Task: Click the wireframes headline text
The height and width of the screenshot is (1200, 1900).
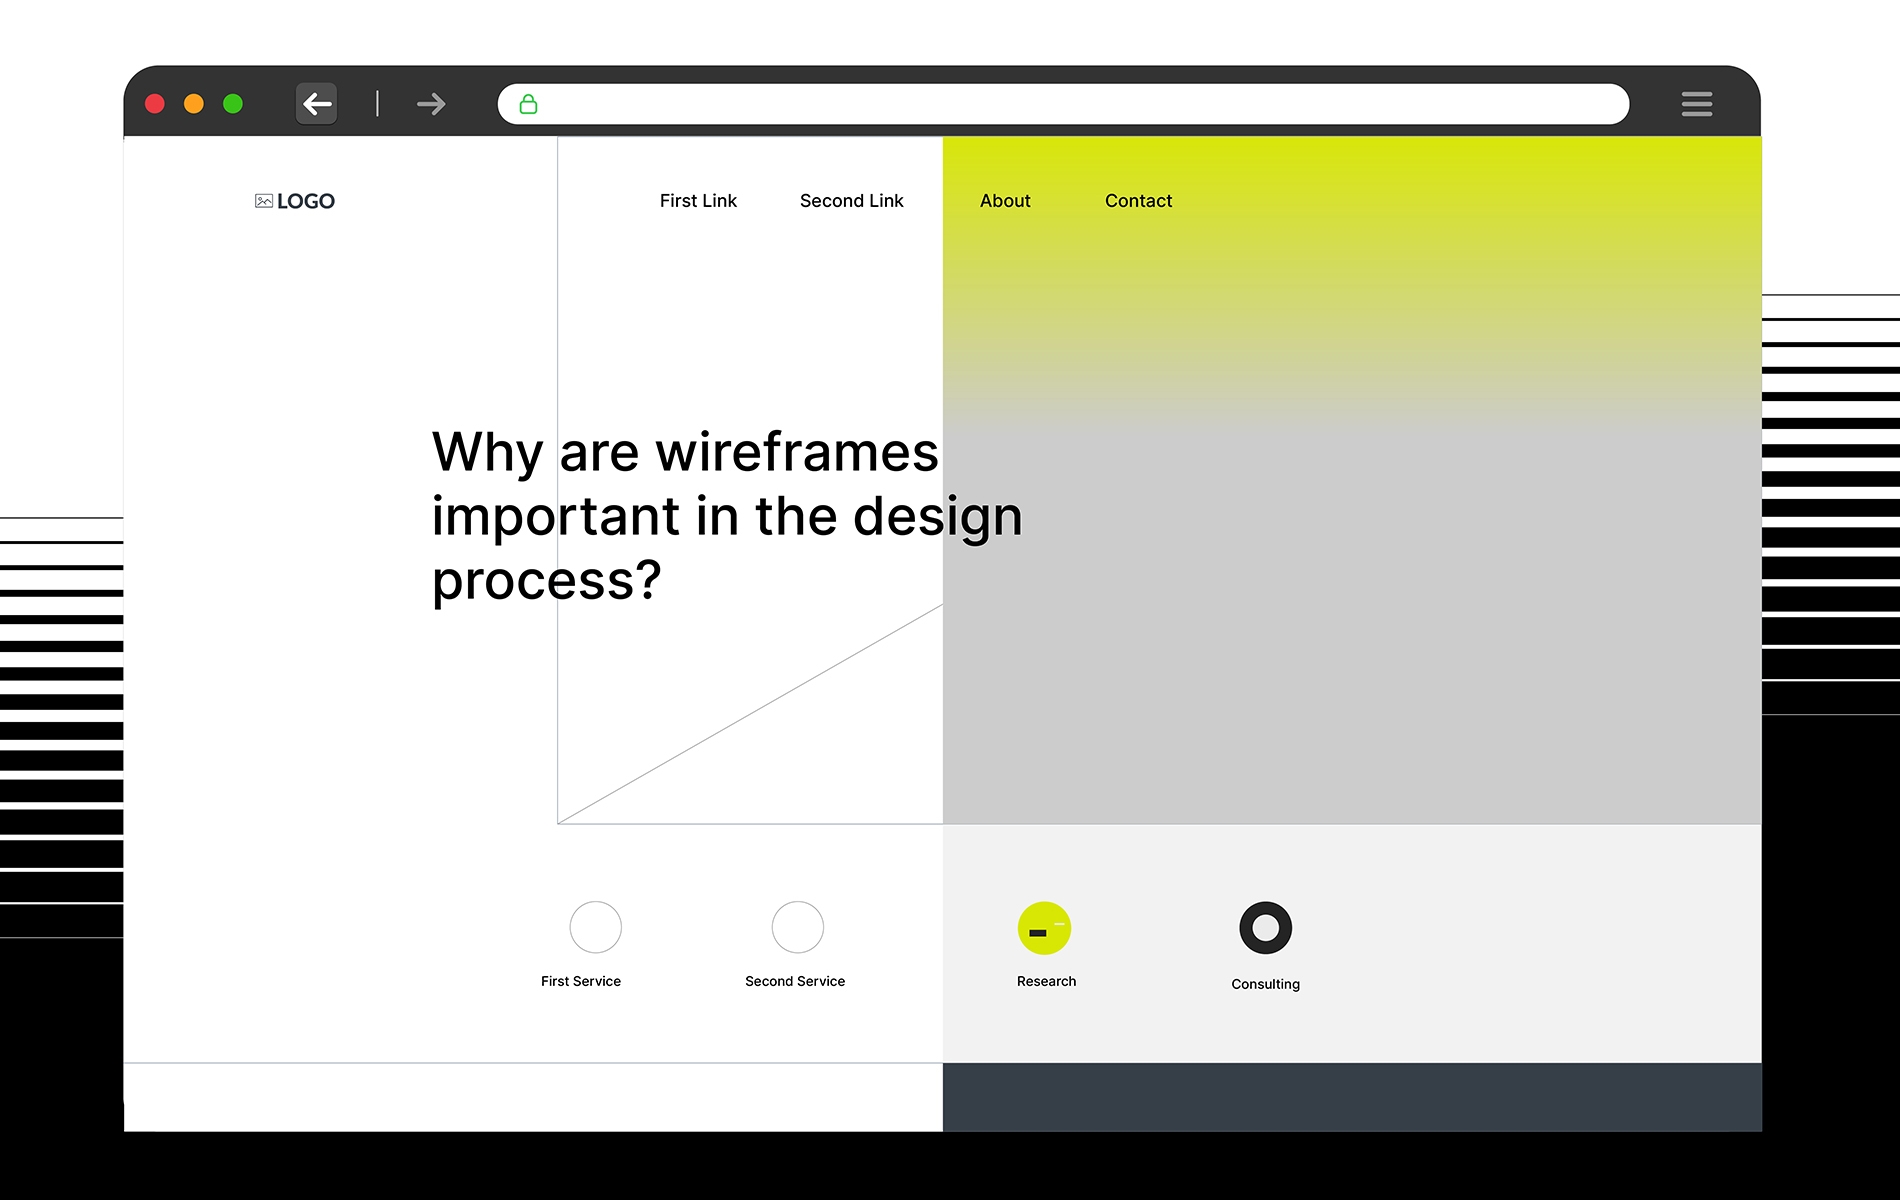Action: point(727,516)
